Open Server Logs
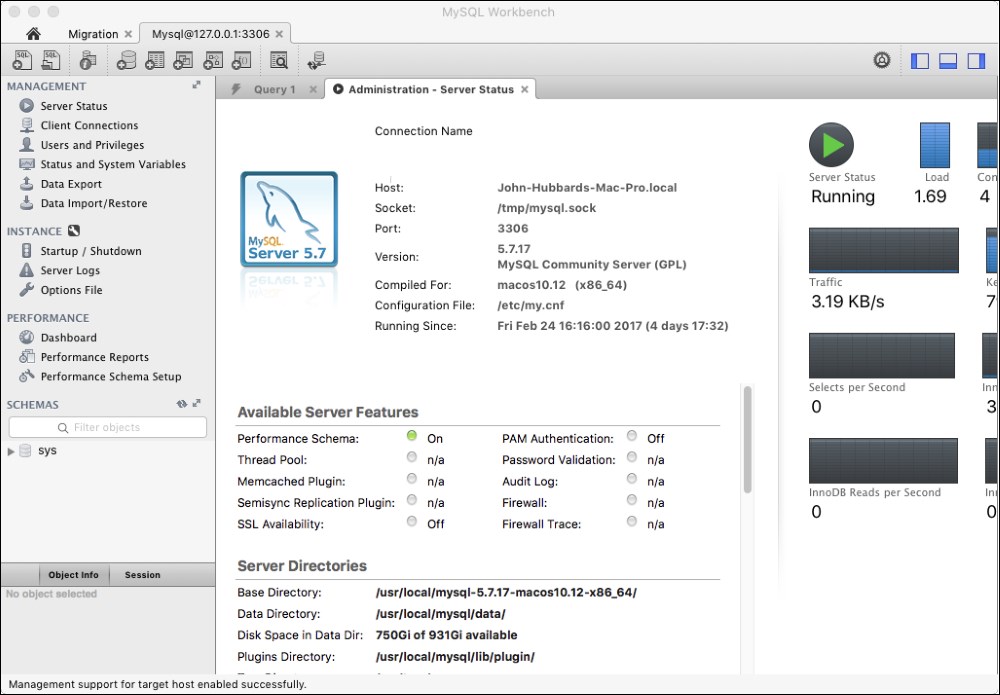1000x695 pixels. (x=70, y=270)
